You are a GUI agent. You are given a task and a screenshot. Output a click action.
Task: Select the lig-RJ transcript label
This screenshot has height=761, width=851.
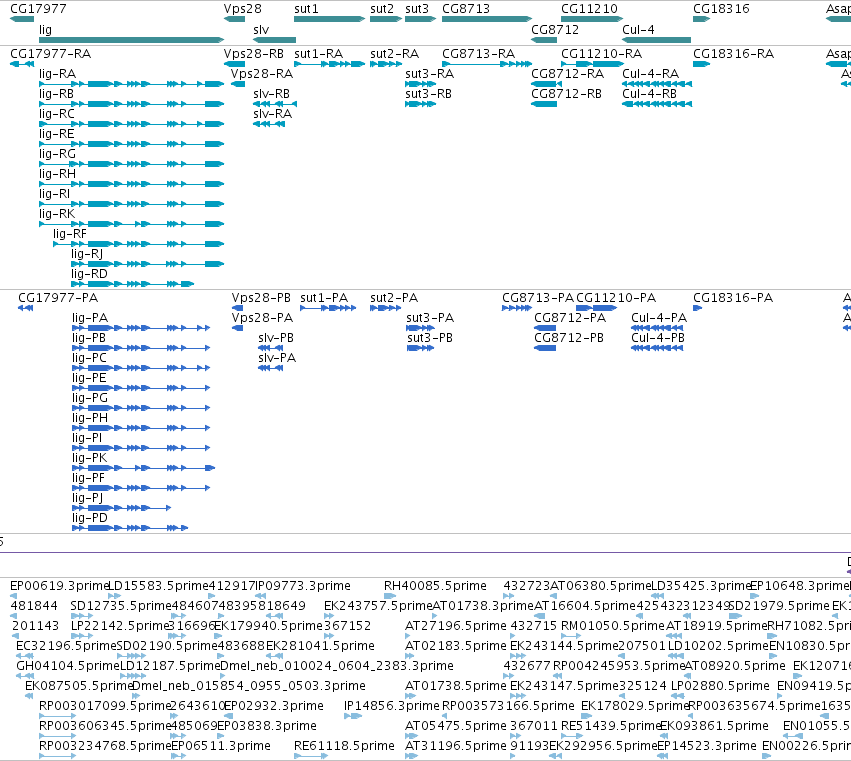click(87, 254)
